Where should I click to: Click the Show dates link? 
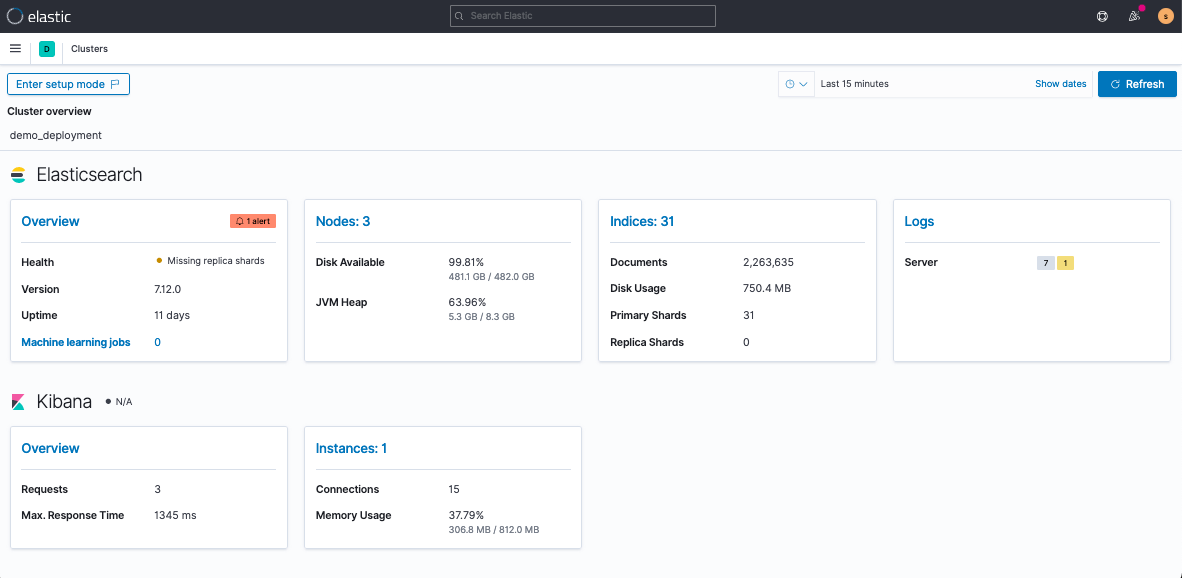pos(1061,84)
